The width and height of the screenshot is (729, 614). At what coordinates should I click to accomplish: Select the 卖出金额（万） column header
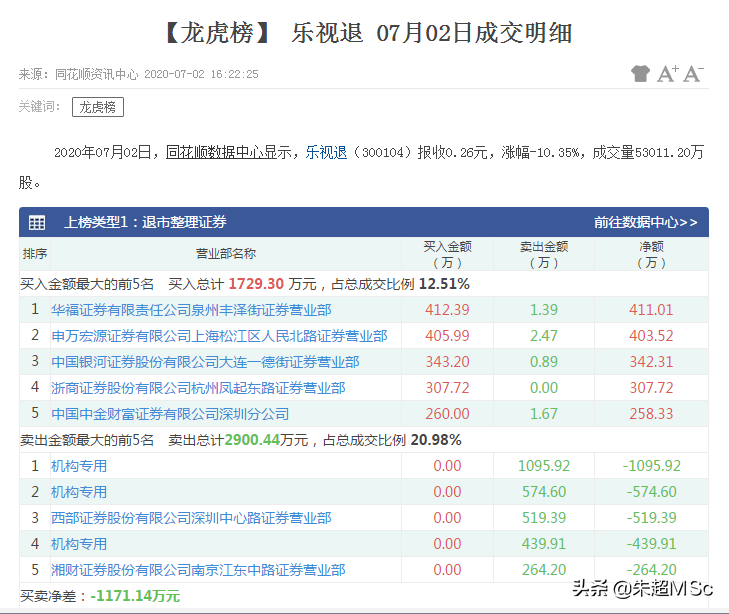[x=544, y=254]
